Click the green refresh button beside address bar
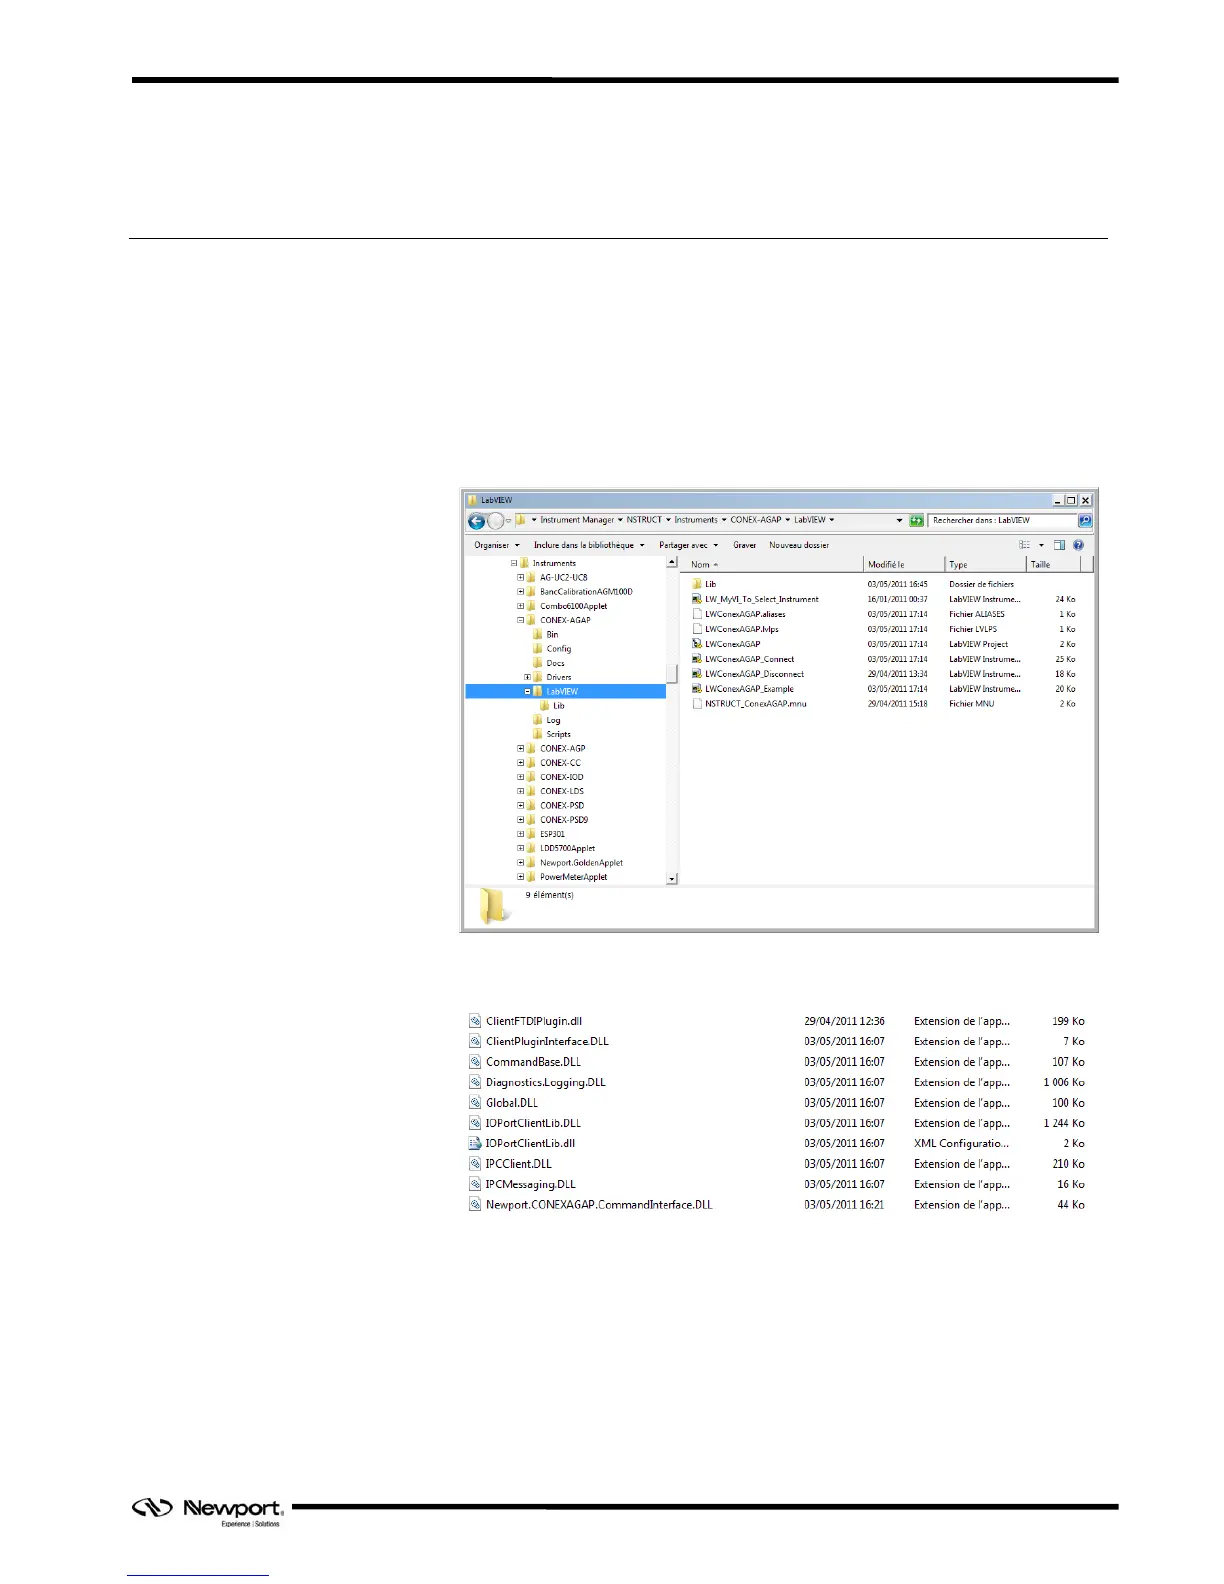 pyautogui.click(x=916, y=520)
